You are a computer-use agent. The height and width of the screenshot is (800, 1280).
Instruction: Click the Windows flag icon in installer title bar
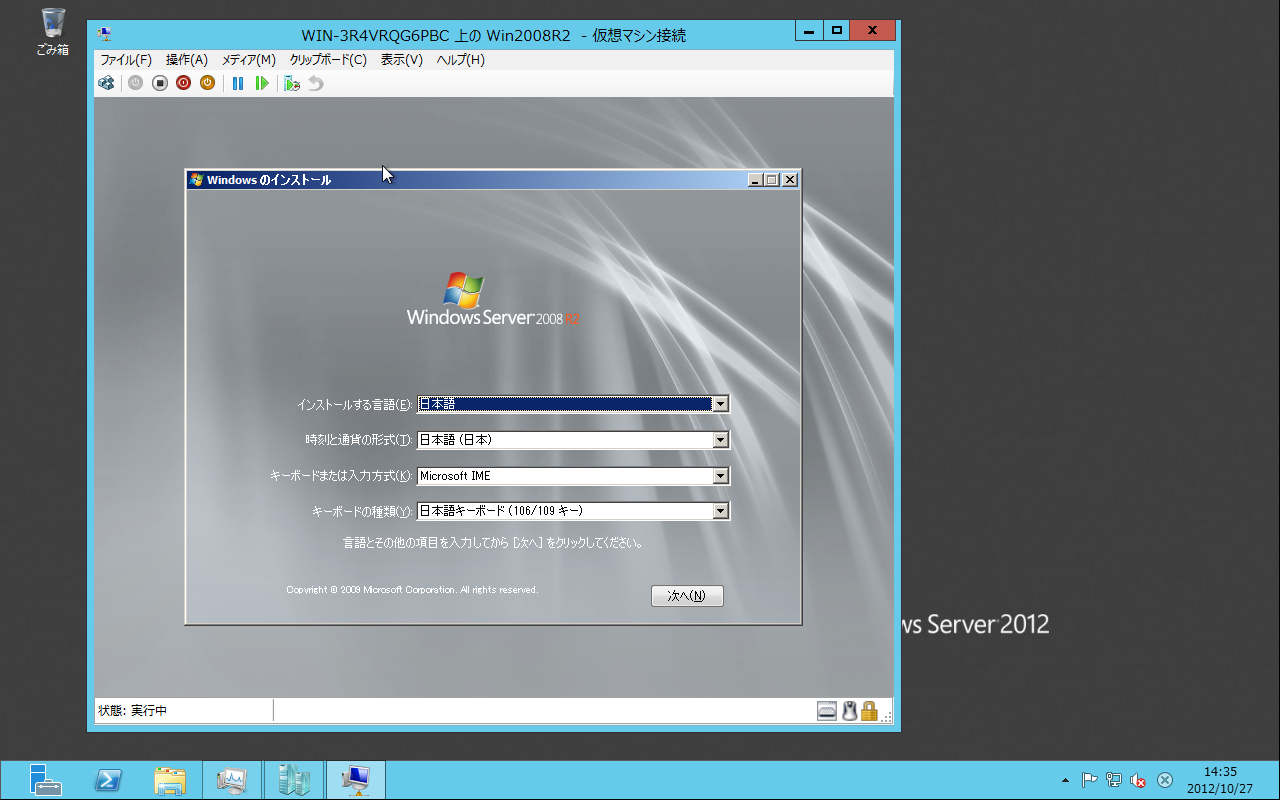(197, 180)
